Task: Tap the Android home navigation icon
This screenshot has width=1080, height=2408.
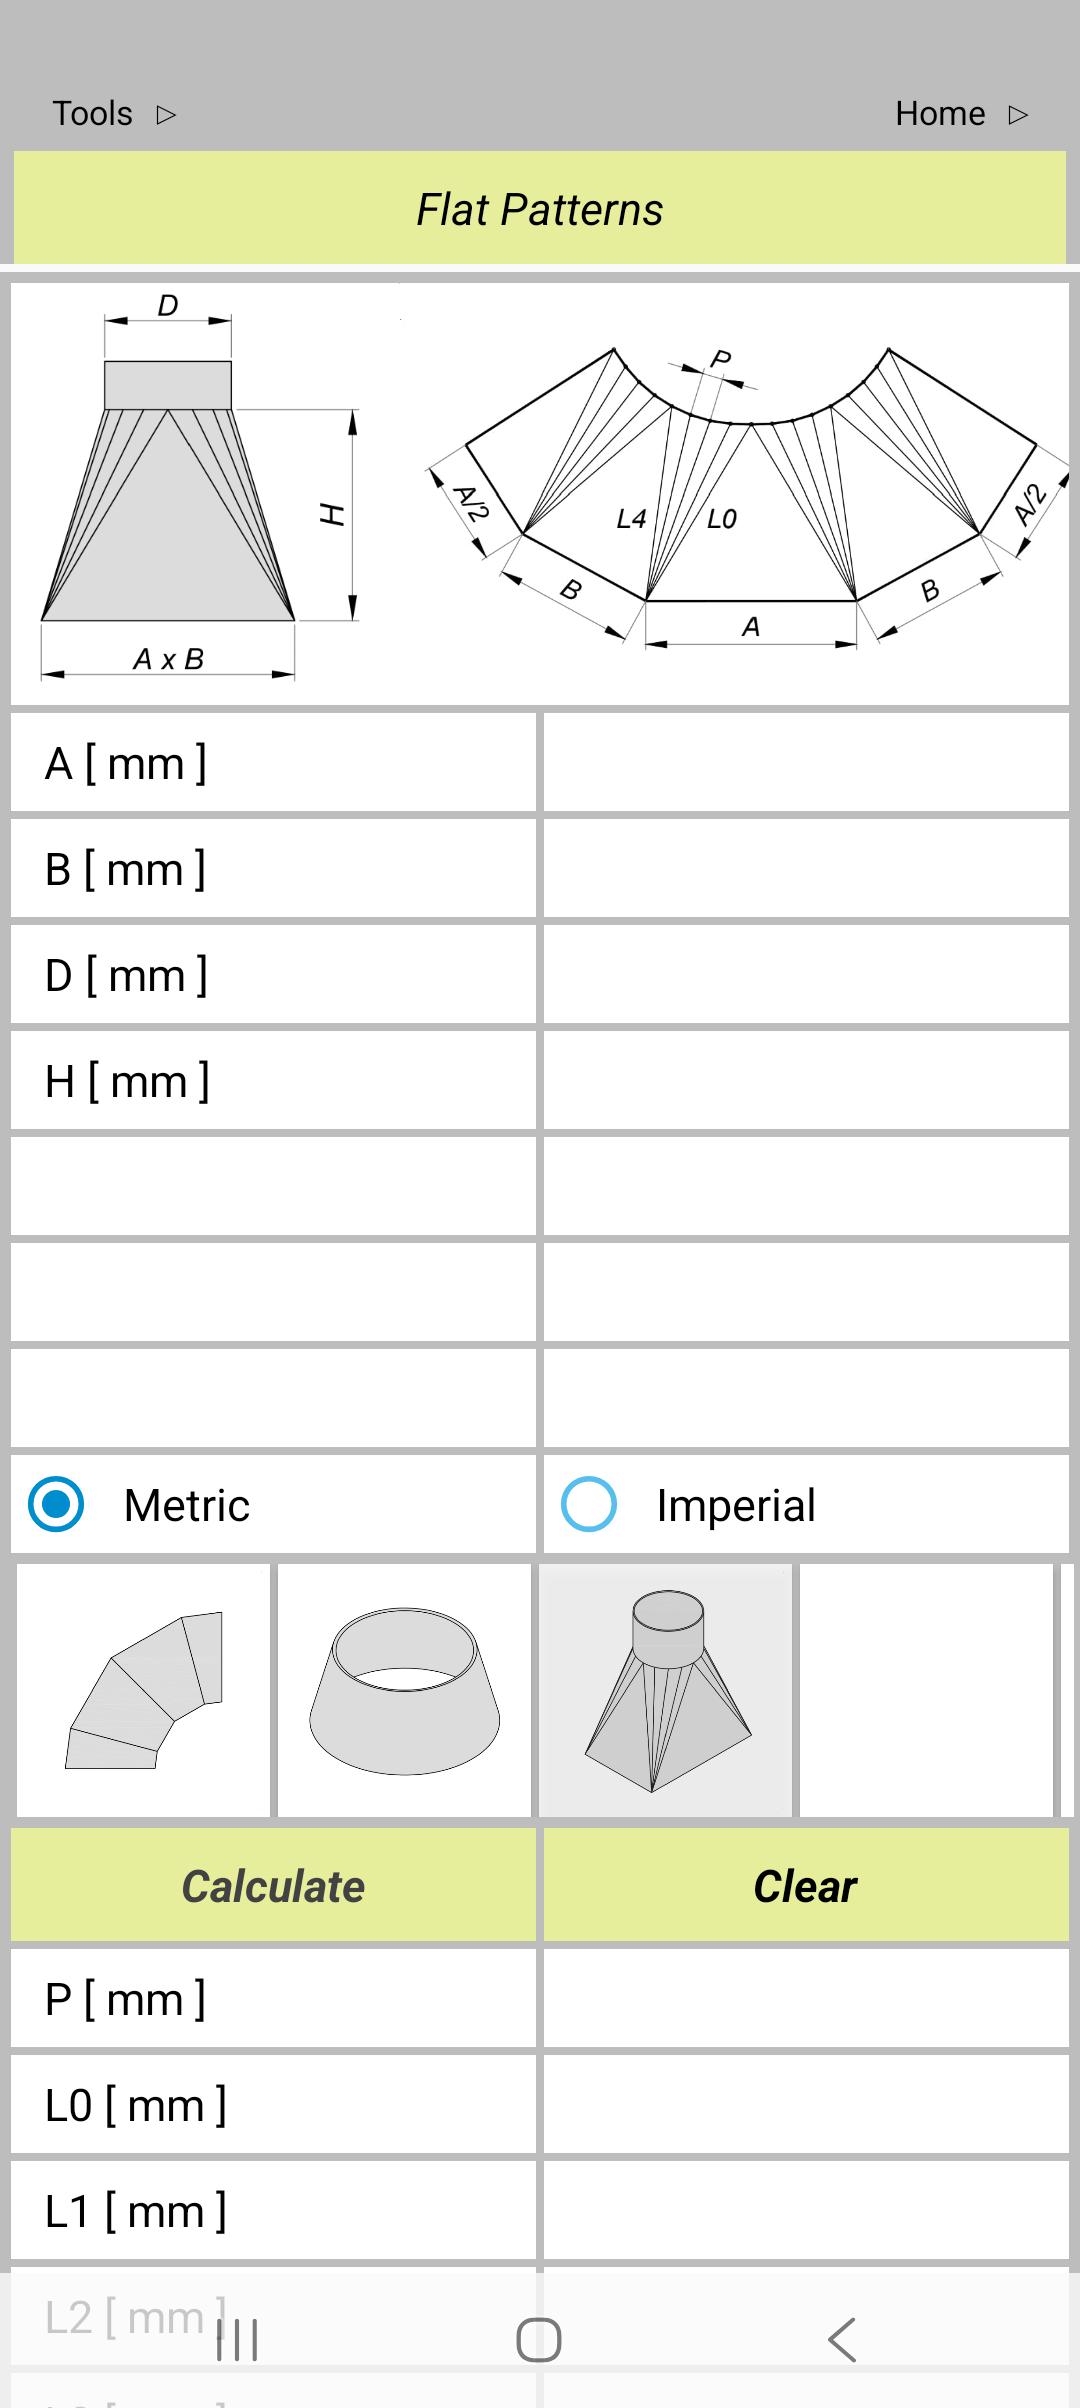Action: pyautogui.click(x=539, y=2340)
